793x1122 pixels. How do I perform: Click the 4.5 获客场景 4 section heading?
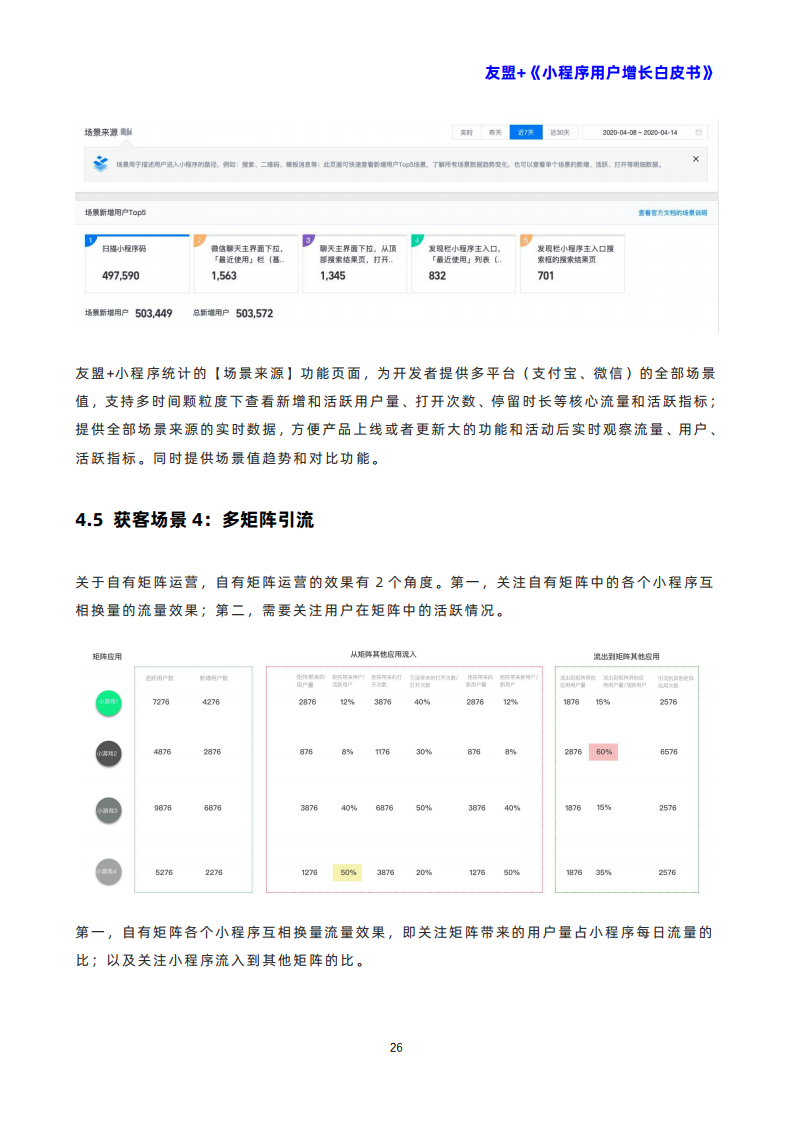[195, 520]
